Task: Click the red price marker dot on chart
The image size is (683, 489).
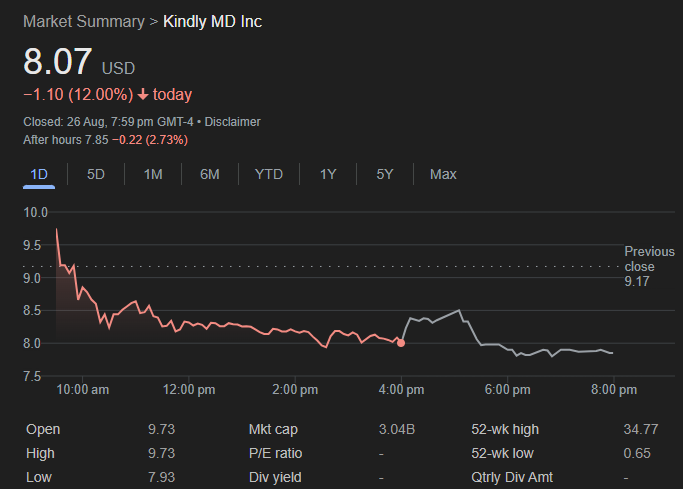Action: 401,343
